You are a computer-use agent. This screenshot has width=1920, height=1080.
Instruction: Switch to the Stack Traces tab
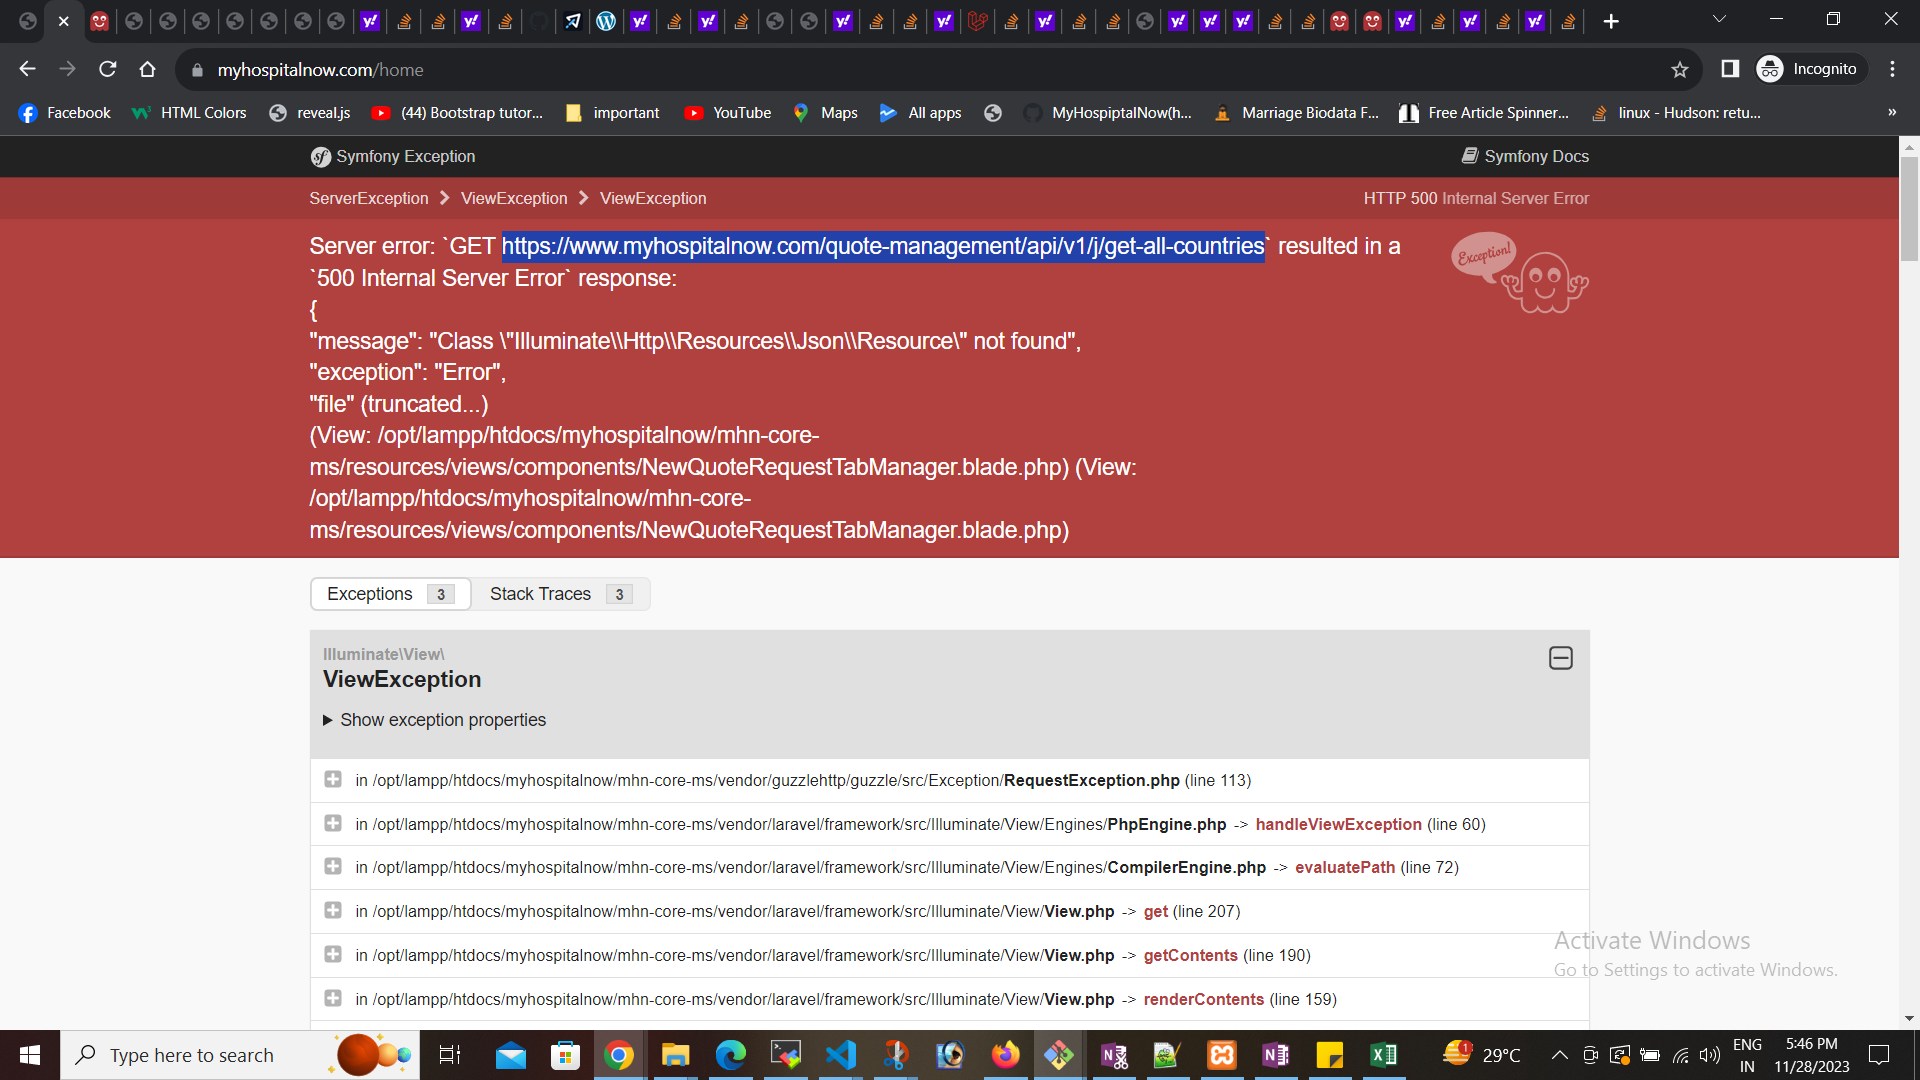pyautogui.click(x=561, y=594)
